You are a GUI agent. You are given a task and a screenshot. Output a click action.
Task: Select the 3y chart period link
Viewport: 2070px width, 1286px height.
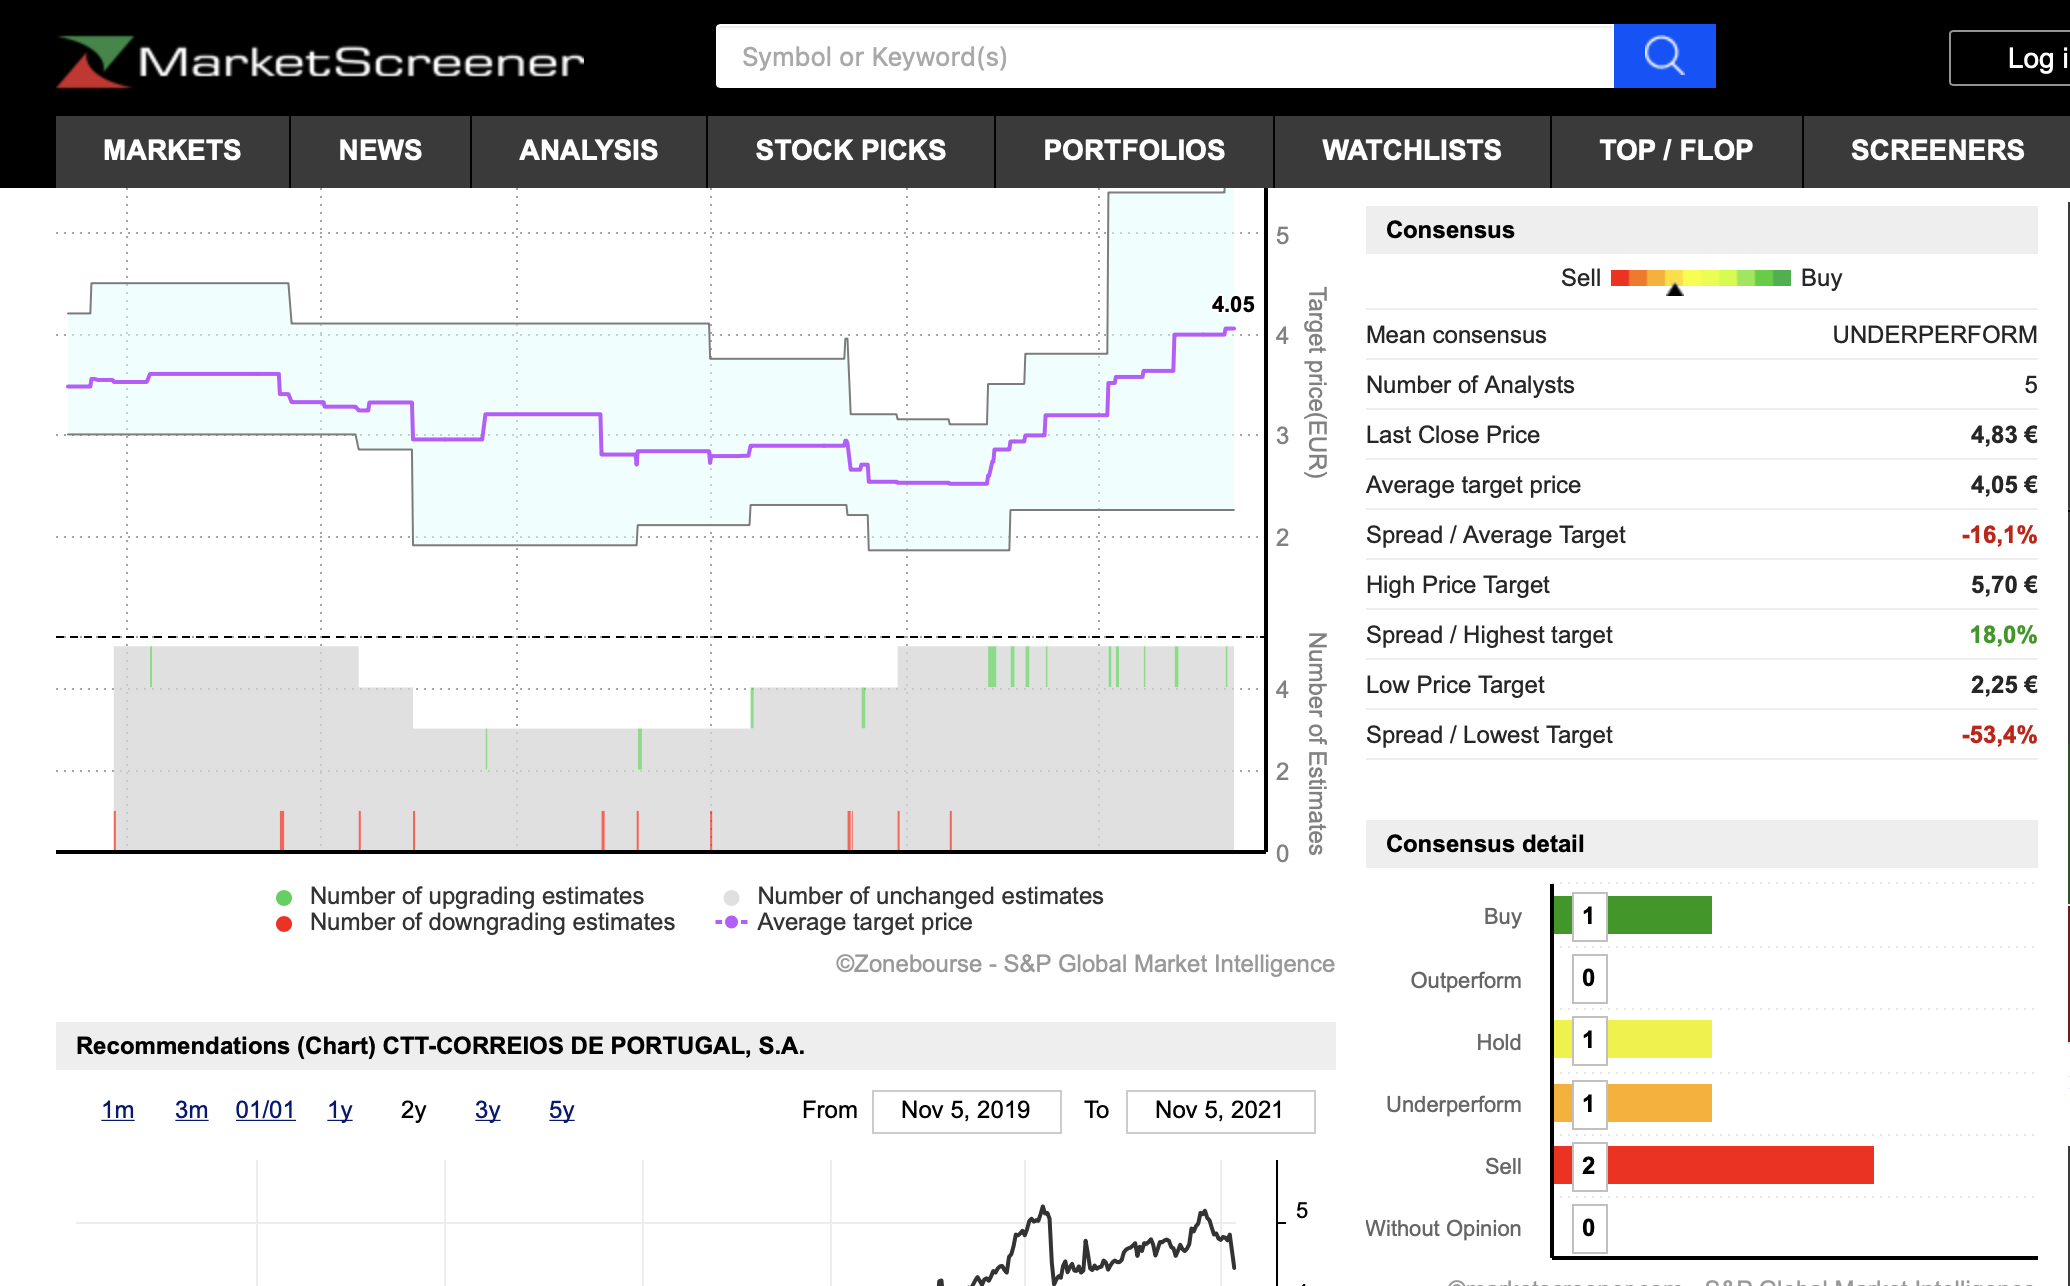[x=487, y=1110]
